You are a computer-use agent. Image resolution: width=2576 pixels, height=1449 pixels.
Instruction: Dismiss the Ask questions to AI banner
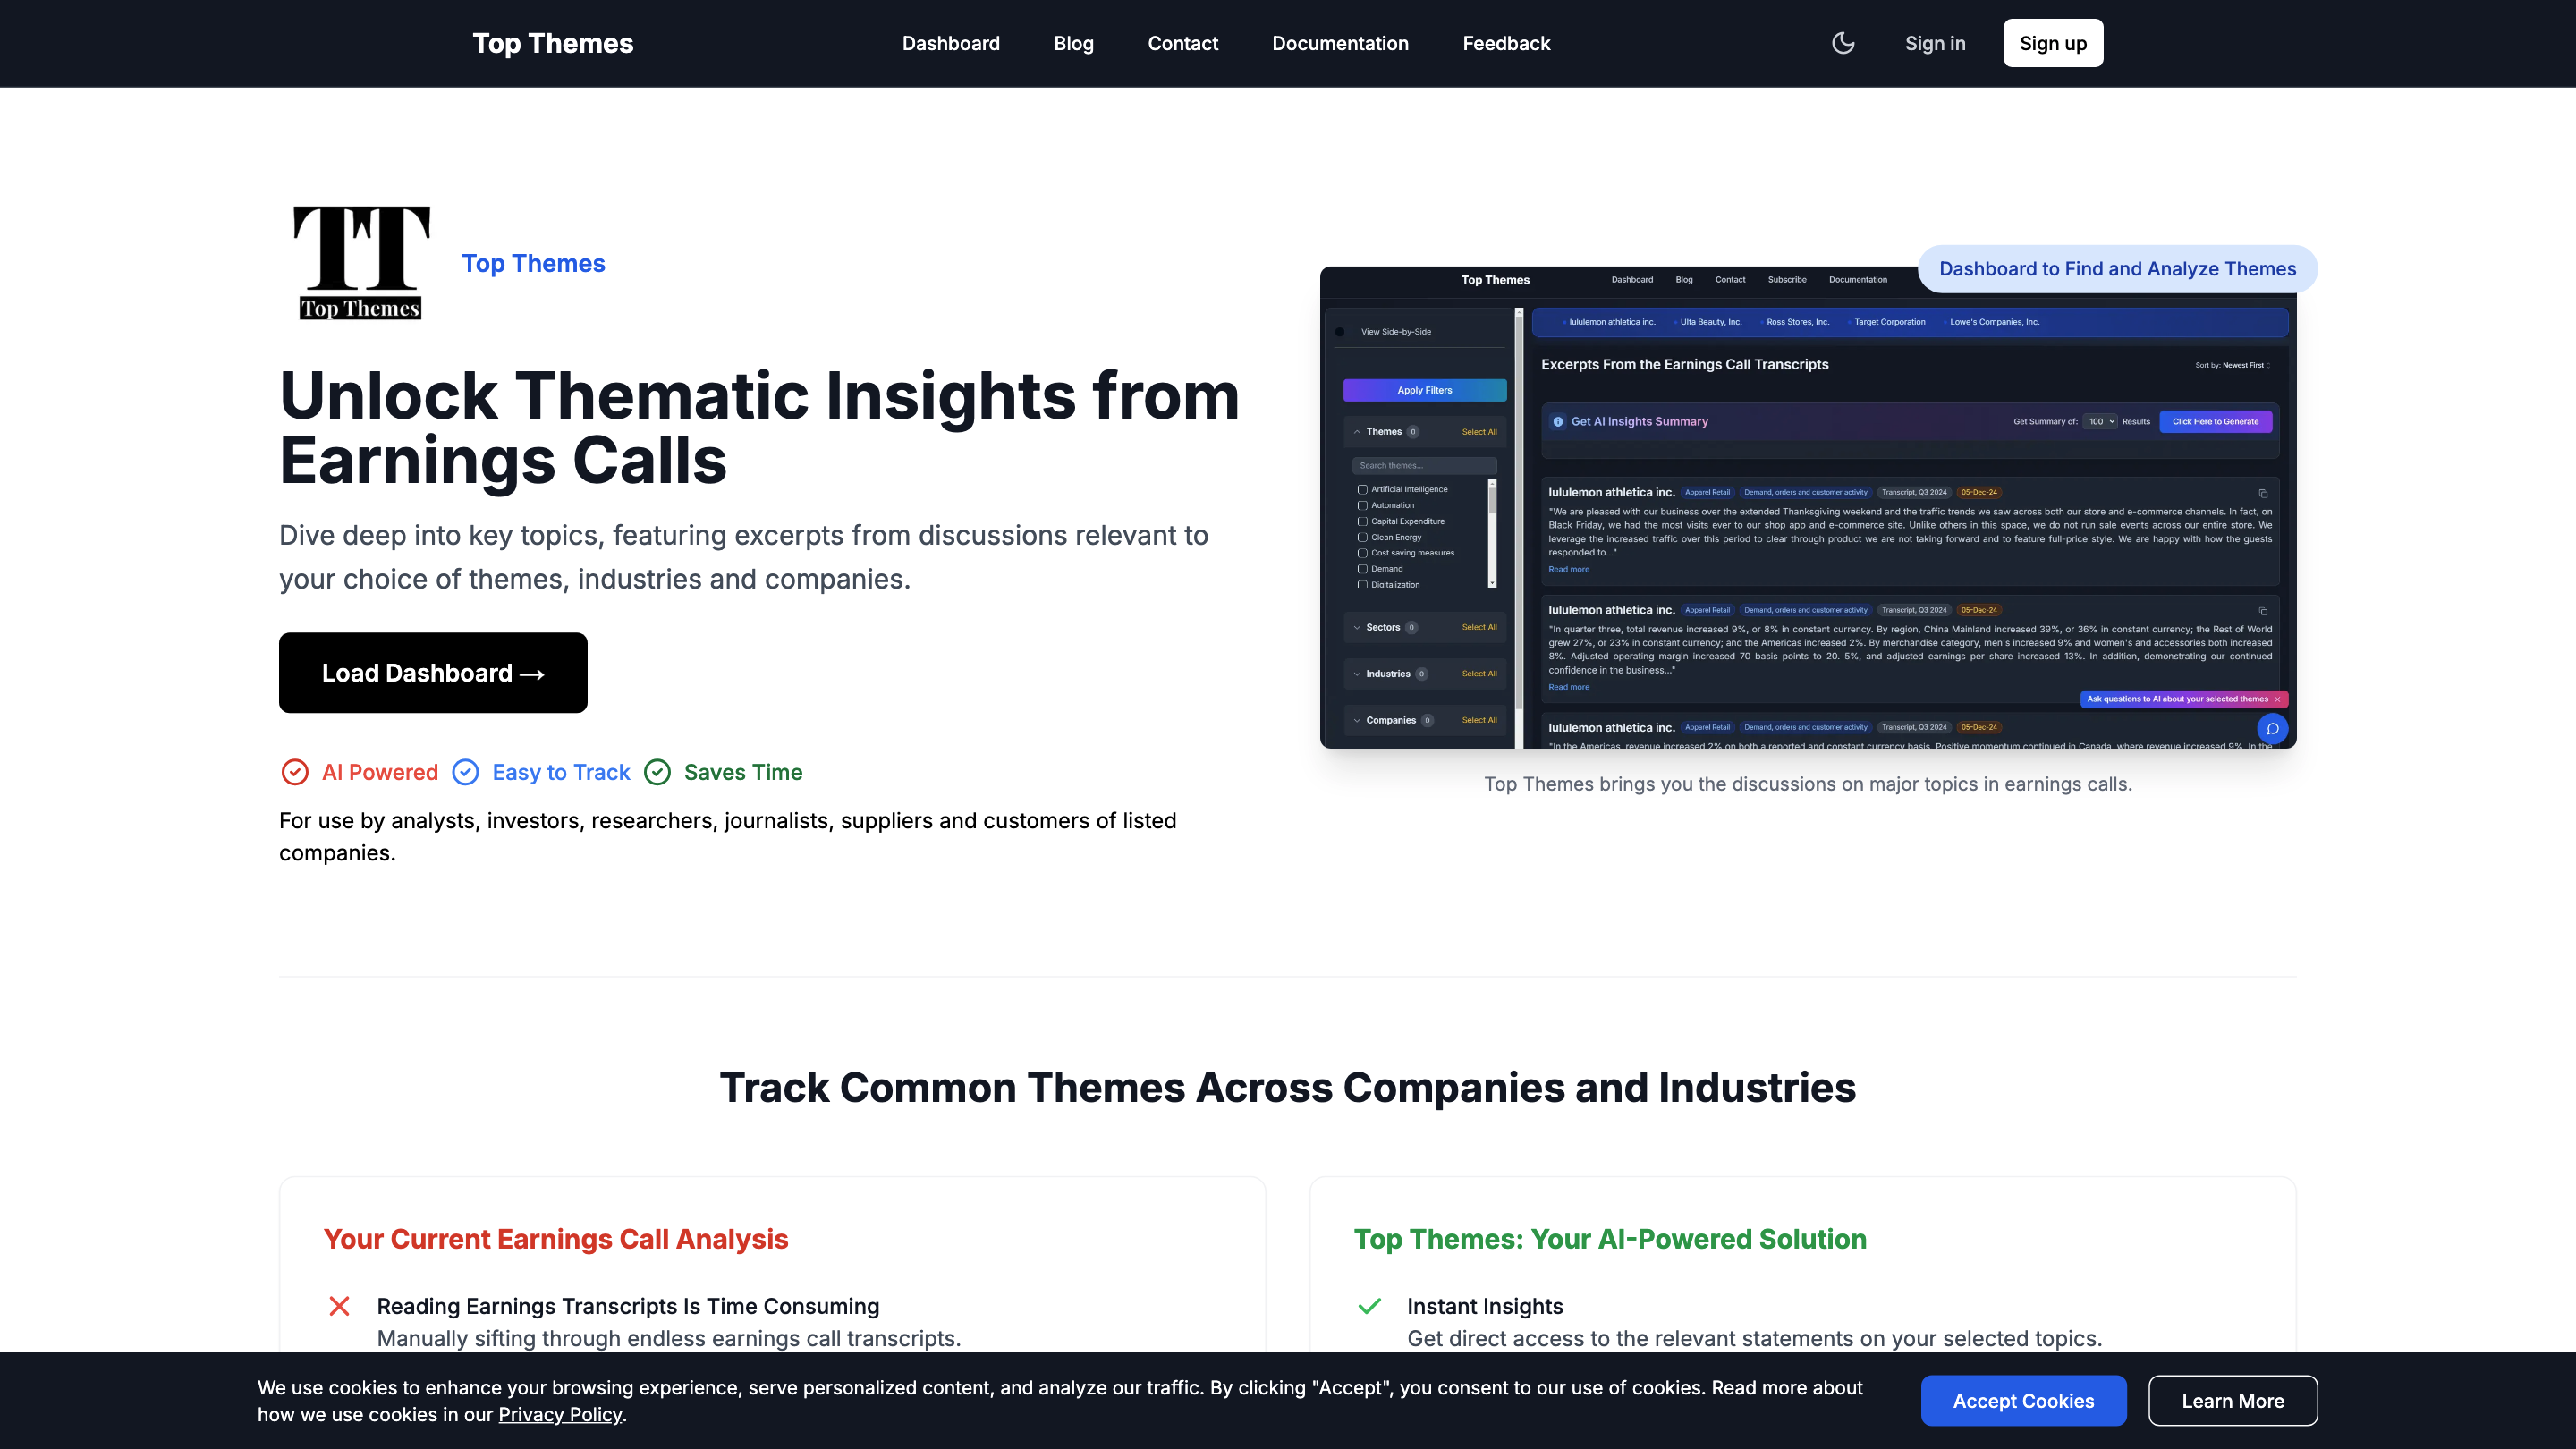click(x=2278, y=699)
